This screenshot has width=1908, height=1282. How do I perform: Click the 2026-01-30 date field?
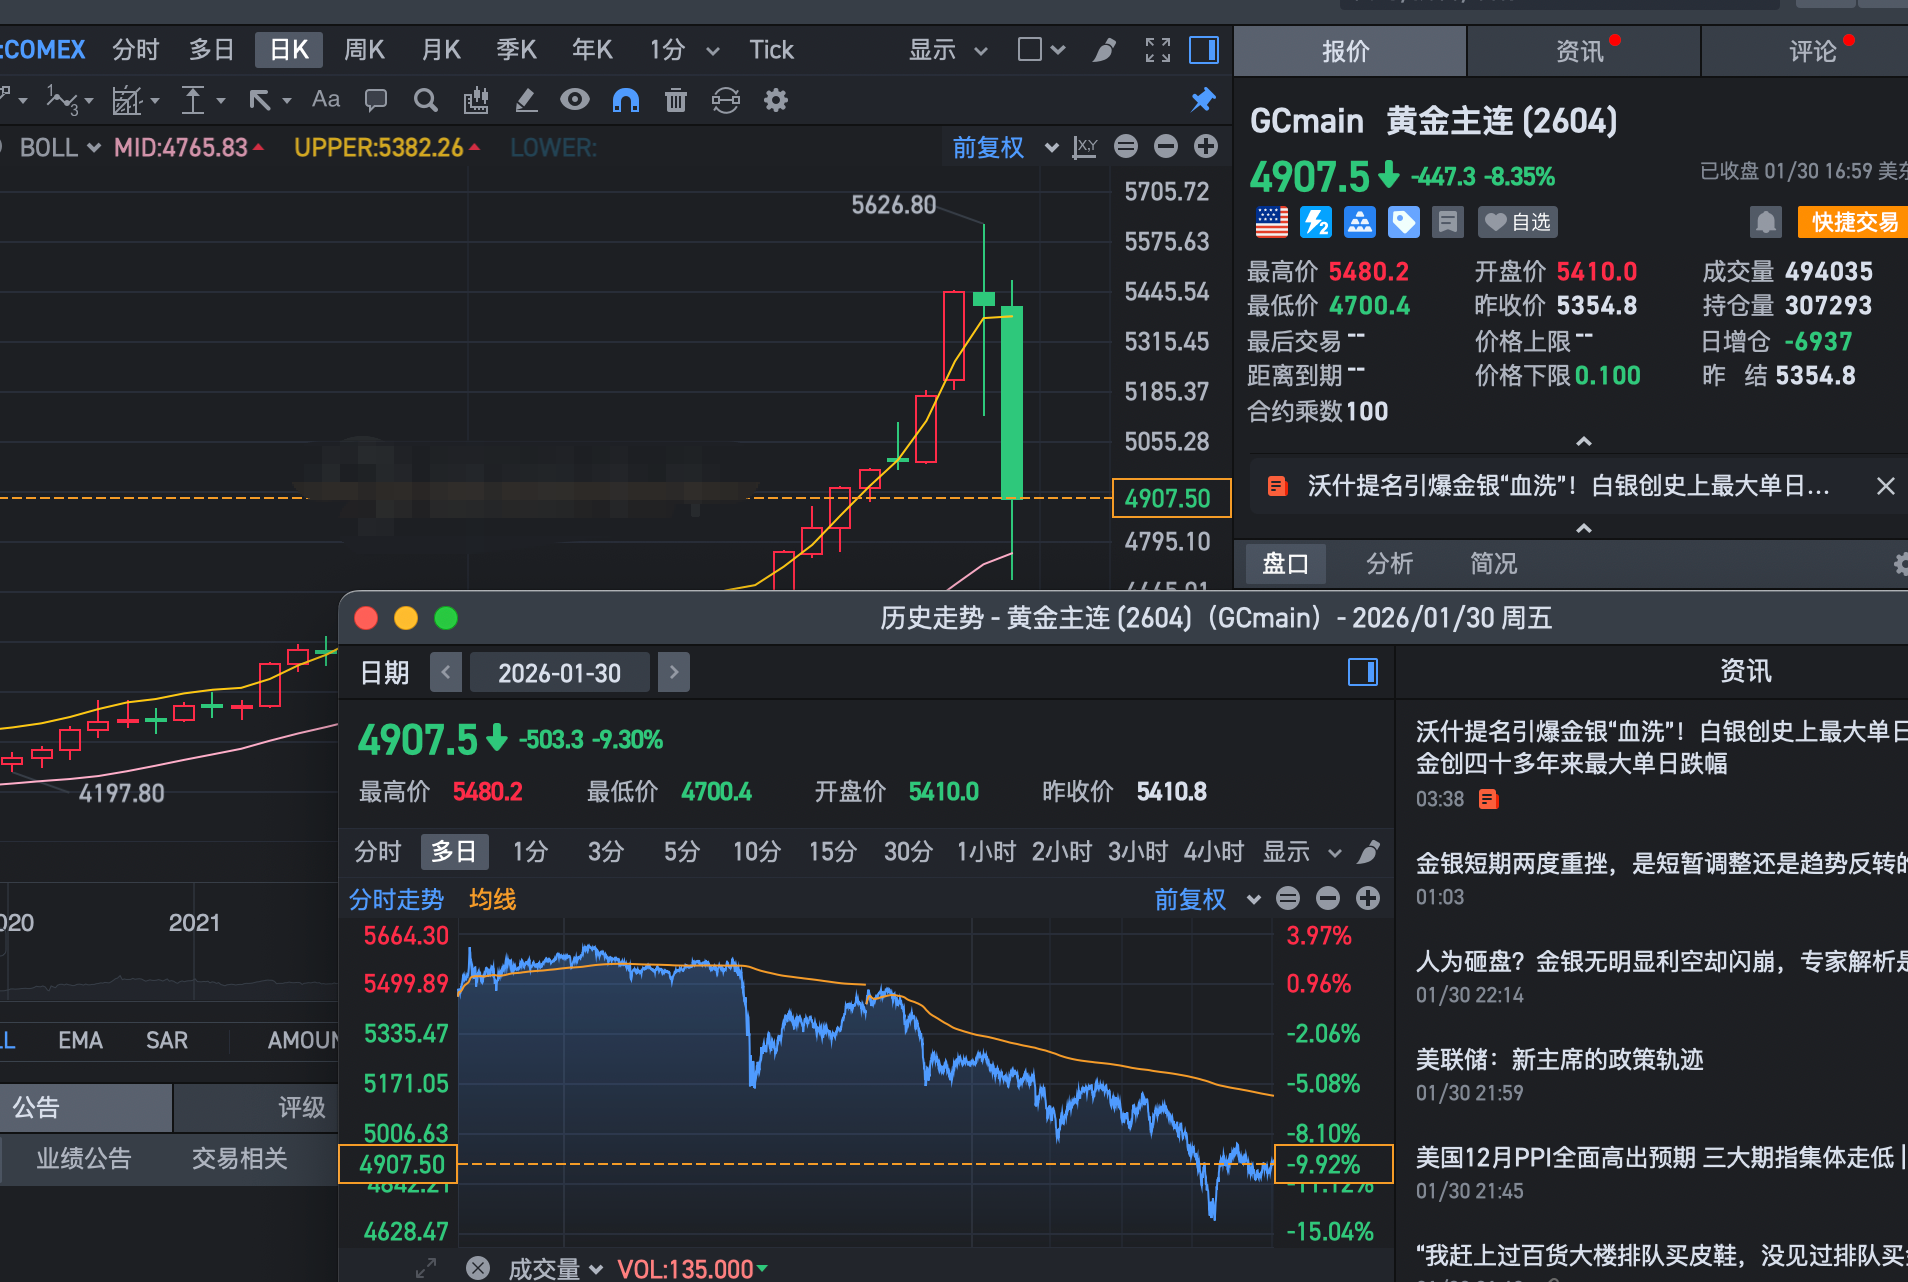(559, 673)
